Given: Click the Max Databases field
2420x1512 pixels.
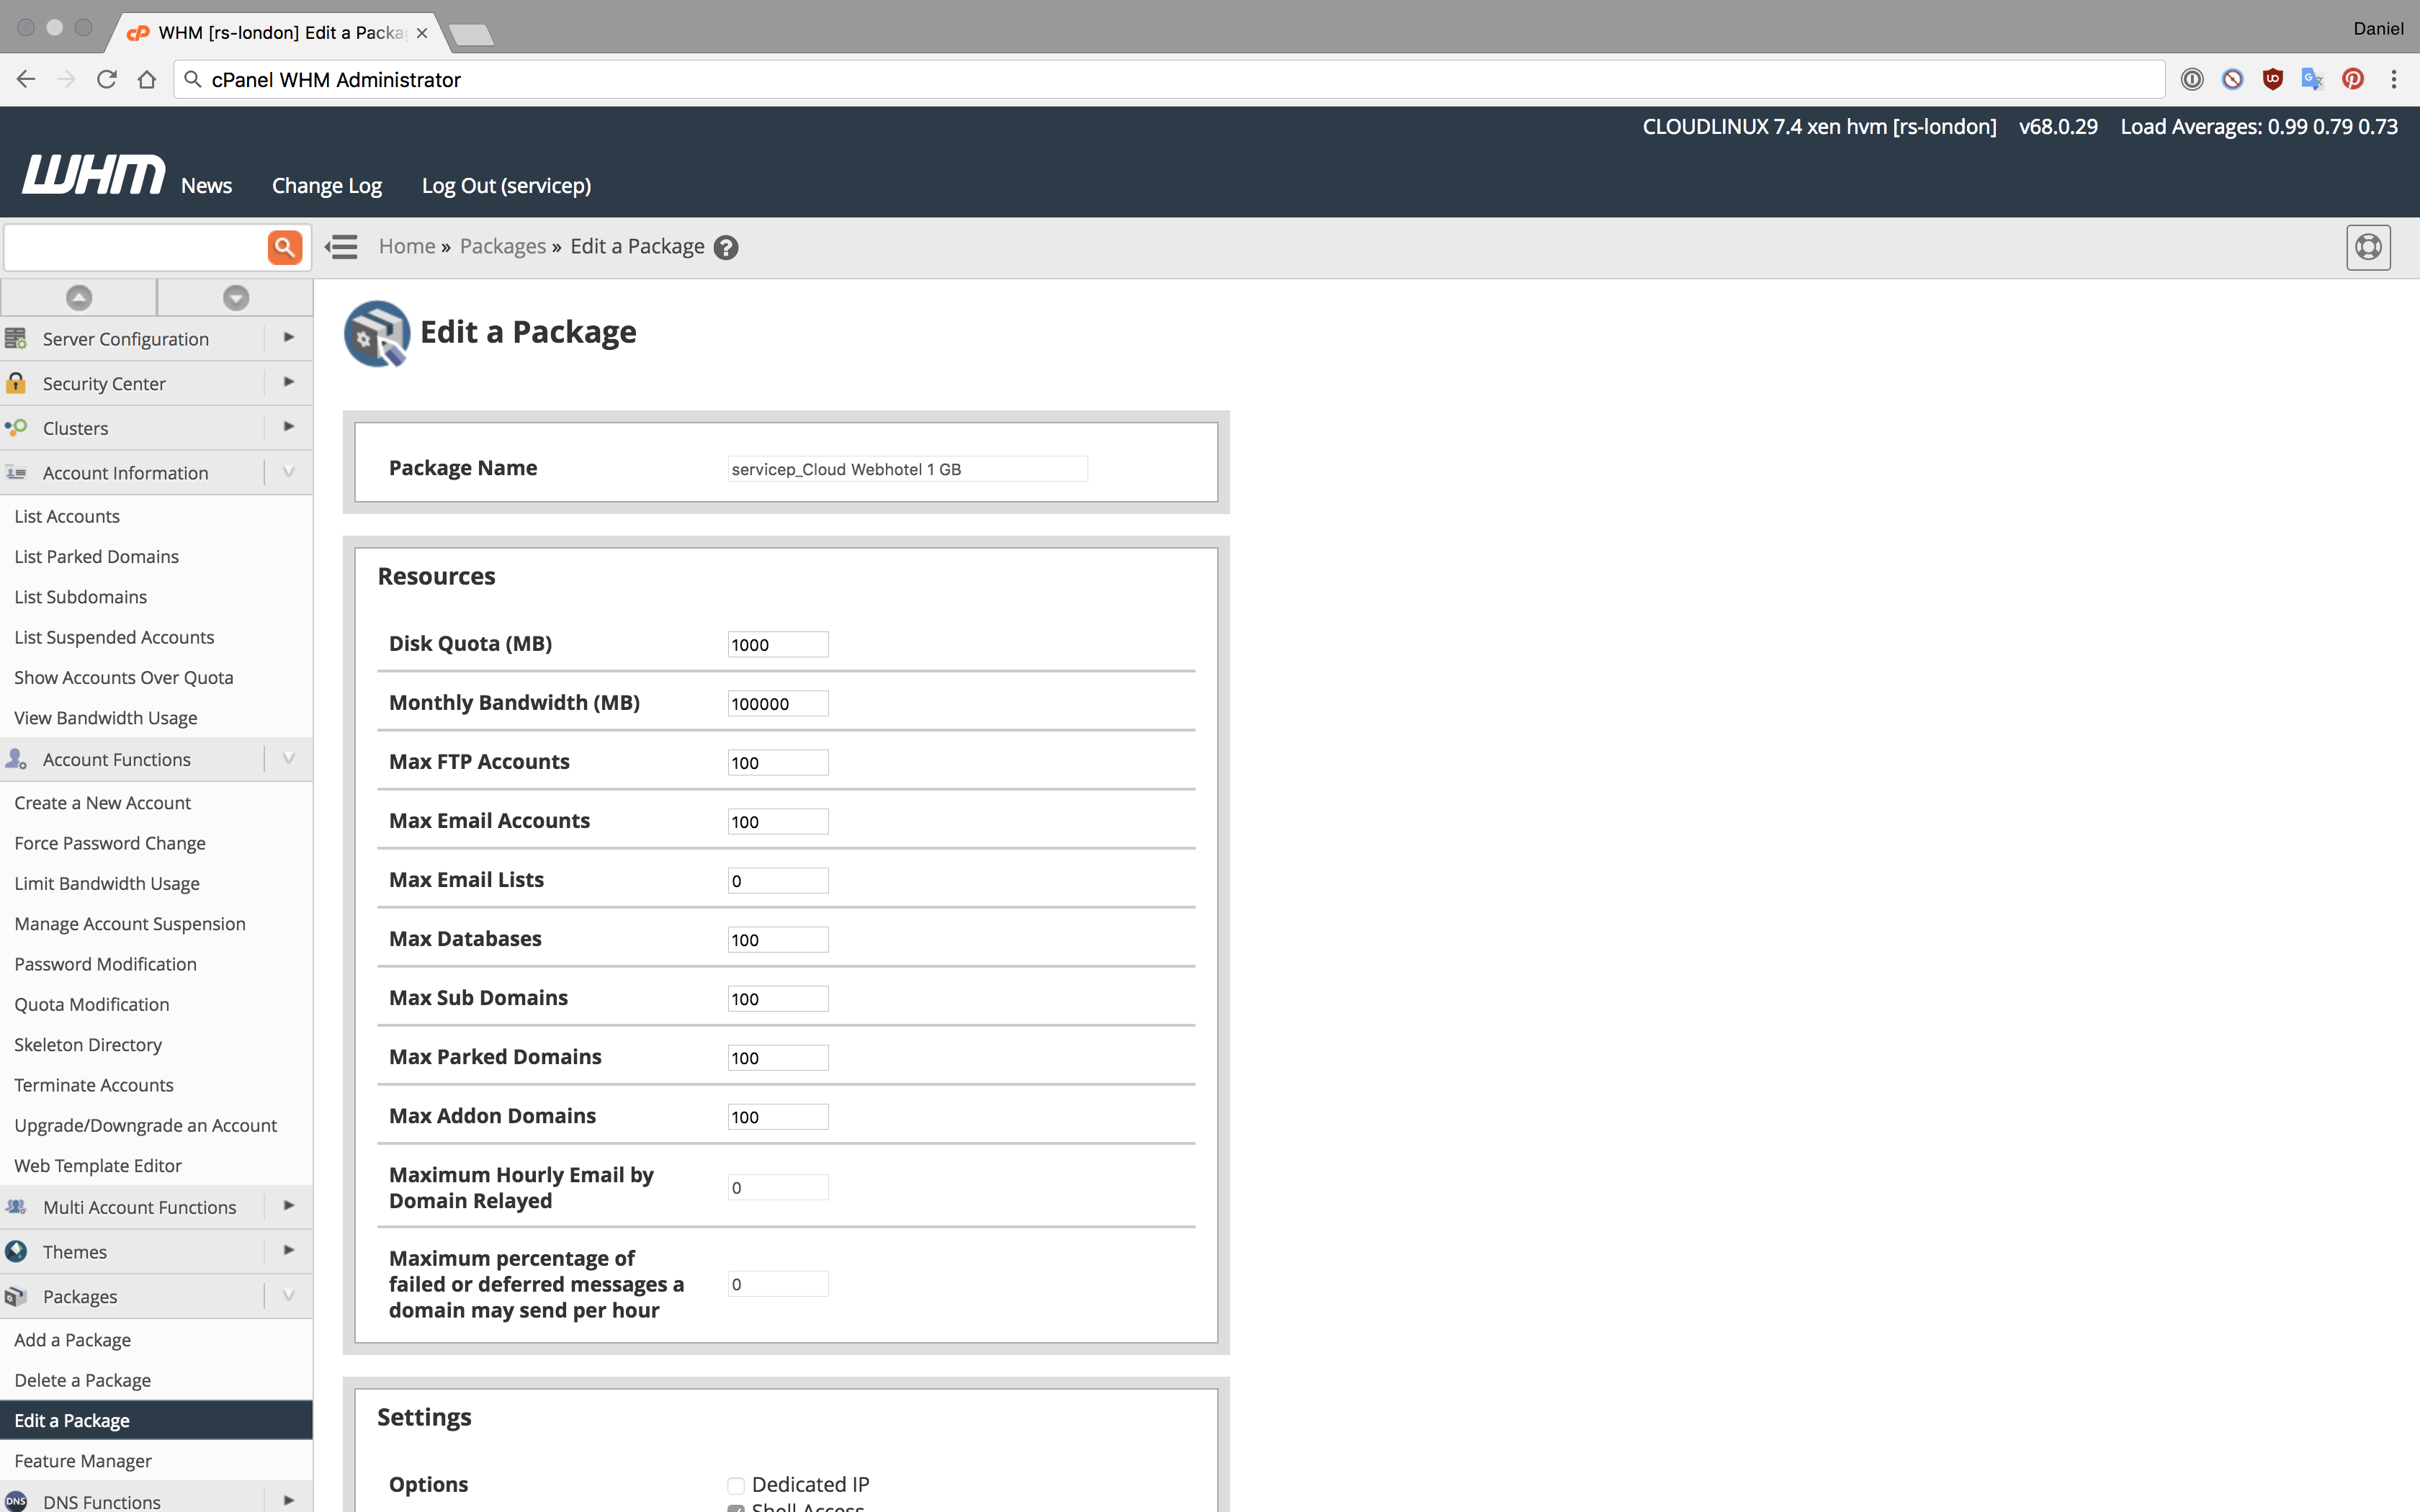Looking at the screenshot, I should coord(778,939).
